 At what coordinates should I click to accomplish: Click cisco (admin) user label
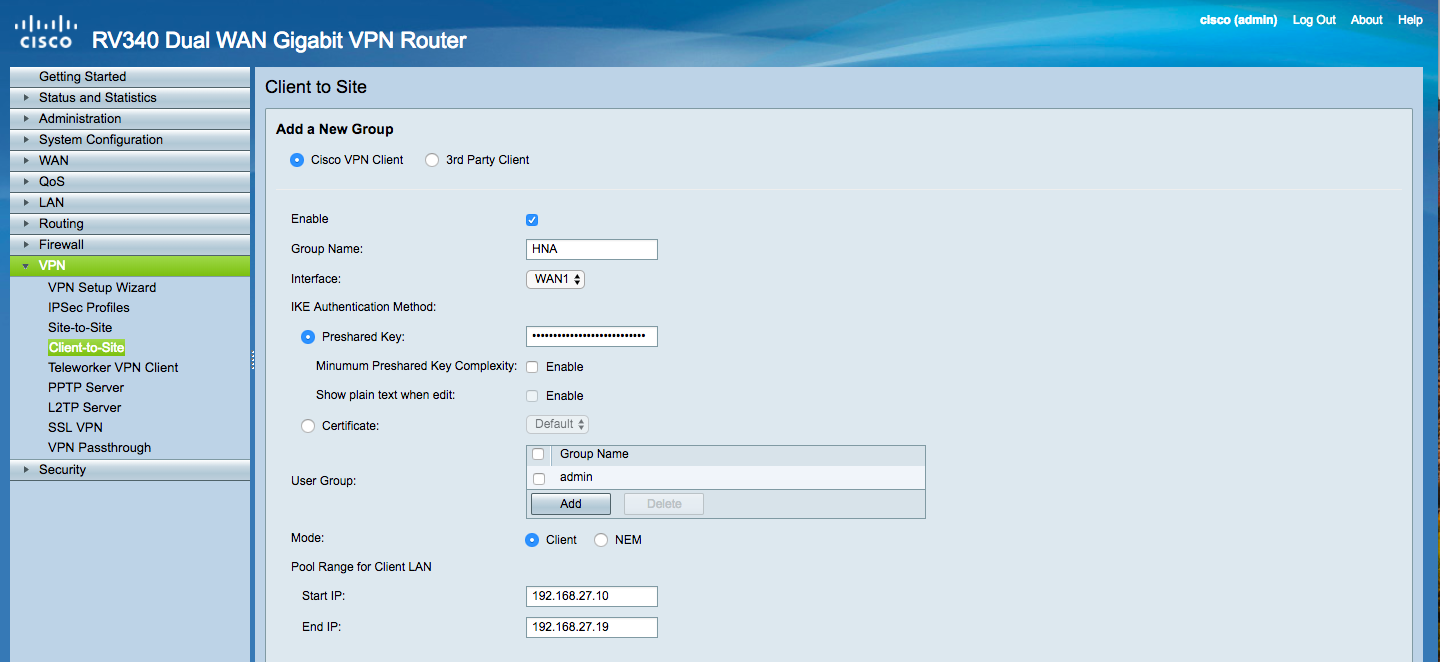click(x=1238, y=20)
